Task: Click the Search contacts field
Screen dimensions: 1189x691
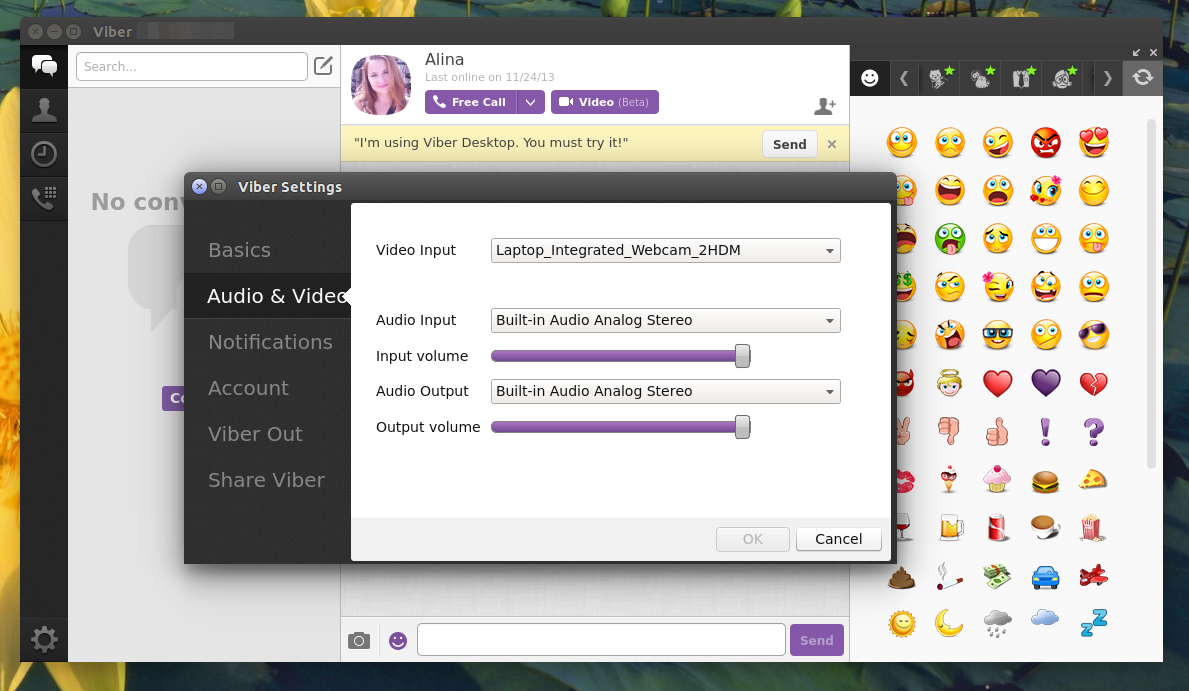Action: coord(192,66)
